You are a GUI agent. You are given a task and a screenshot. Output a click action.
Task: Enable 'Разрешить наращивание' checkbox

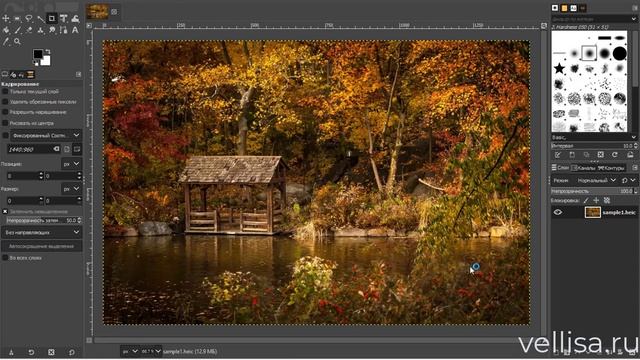click(5, 112)
